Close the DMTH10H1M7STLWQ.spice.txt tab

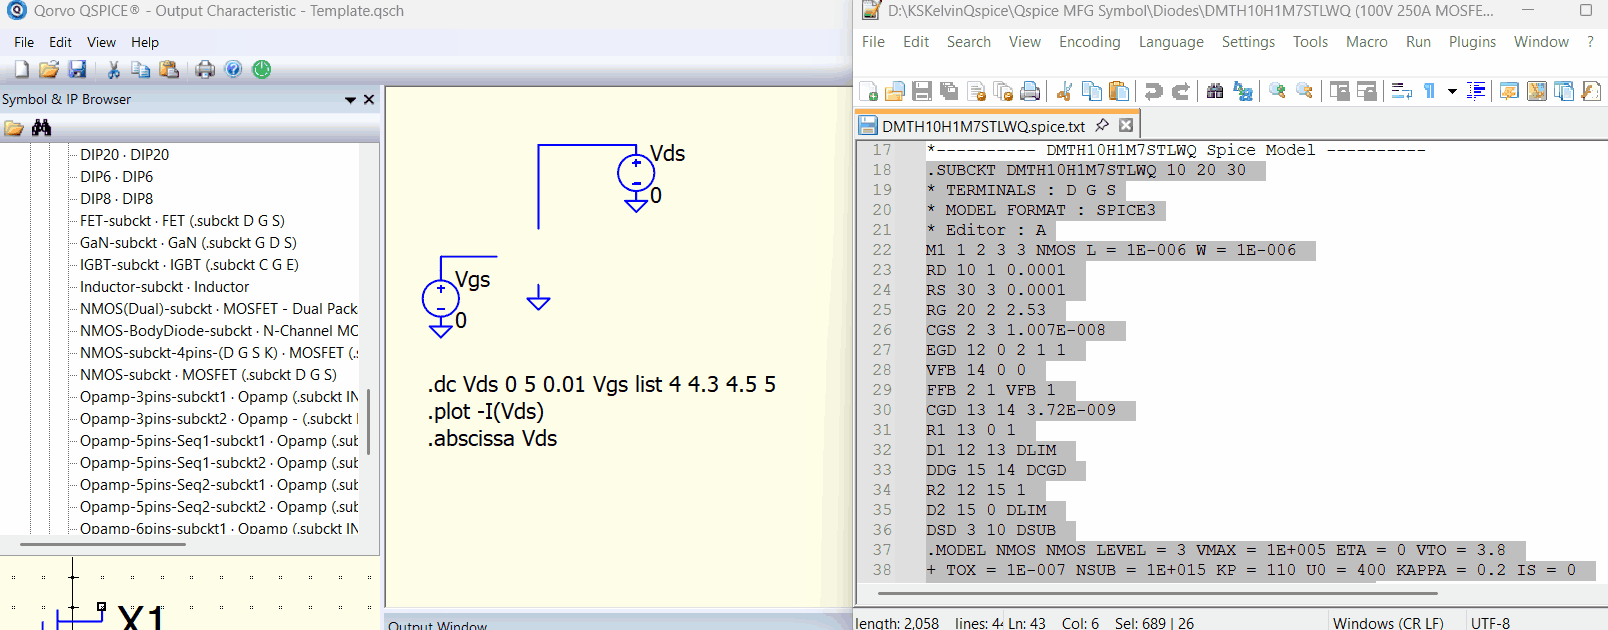(1126, 126)
